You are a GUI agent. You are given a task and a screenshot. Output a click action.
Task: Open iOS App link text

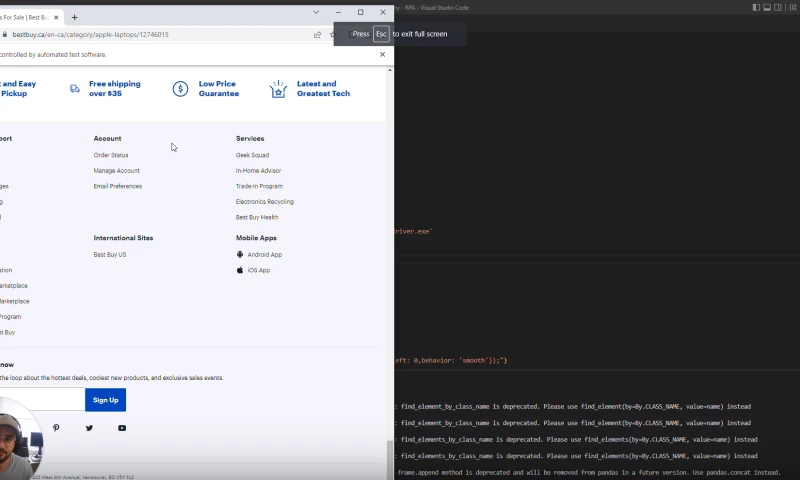[259, 270]
